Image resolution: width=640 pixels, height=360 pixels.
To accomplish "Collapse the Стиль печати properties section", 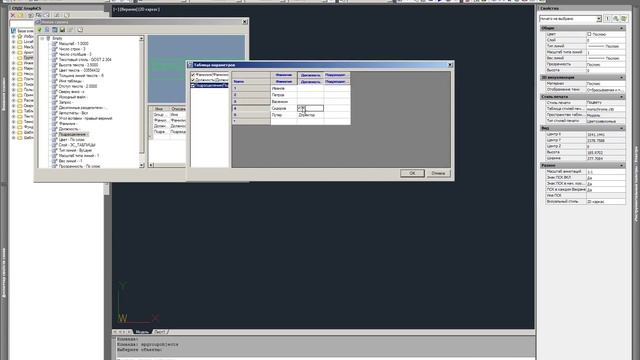I will (622, 97).
